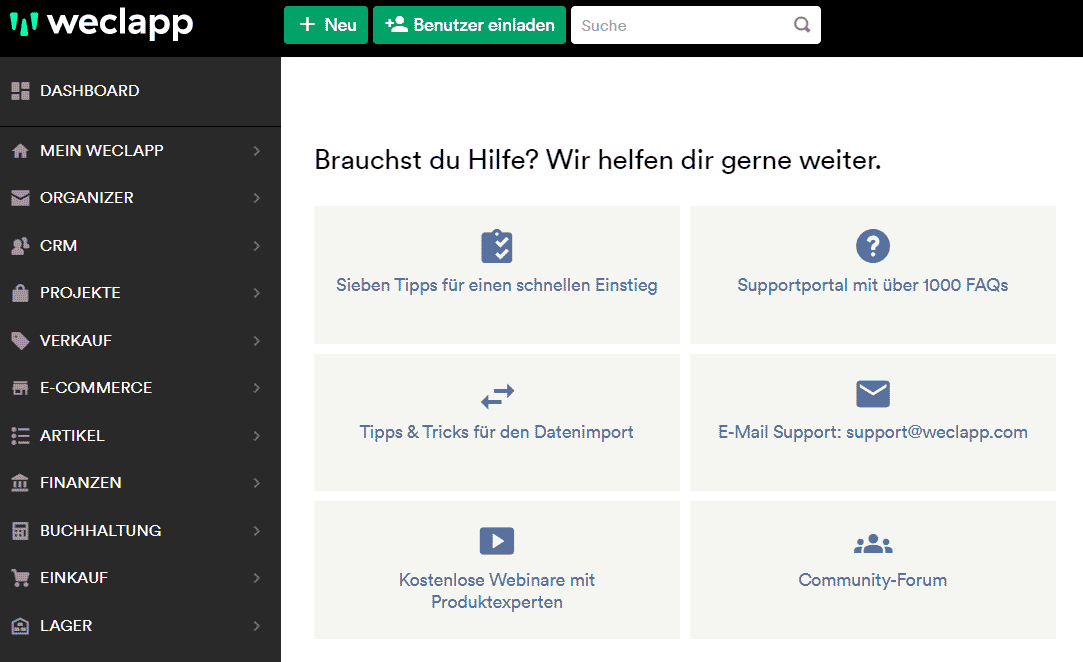Open the E-COMMERCE menu
1083x662 pixels.
pyautogui.click(x=140, y=388)
